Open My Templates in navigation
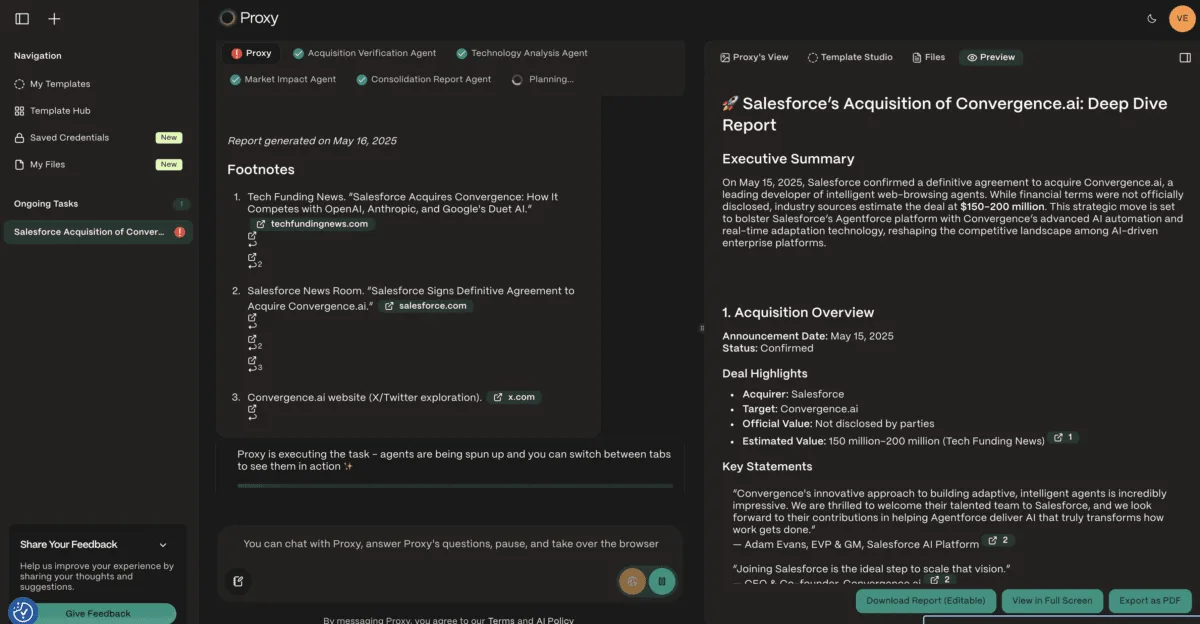The image size is (1200, 624). pyautogui.click(x=60, y=84)
